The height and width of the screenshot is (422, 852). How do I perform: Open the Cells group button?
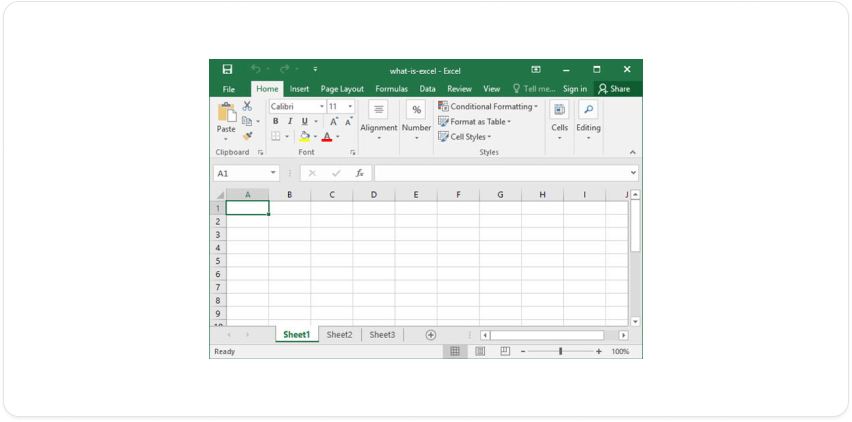[x=559, y=121]
